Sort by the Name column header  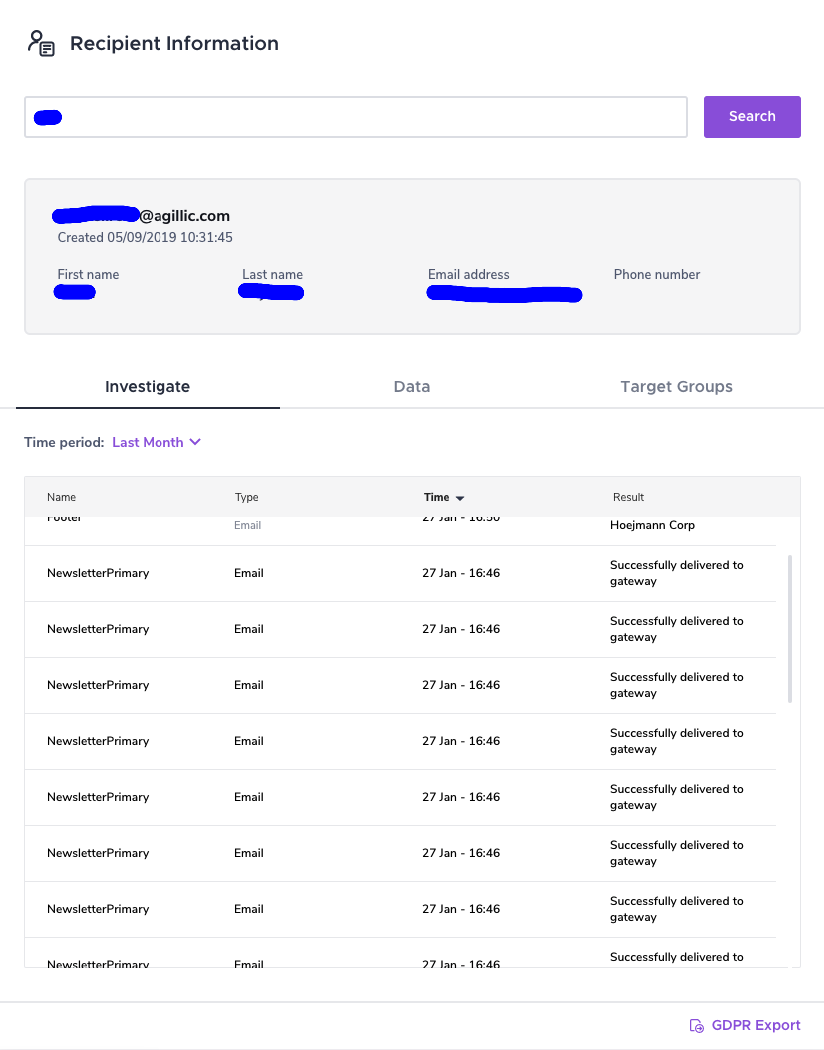click(x=61, y=497)
